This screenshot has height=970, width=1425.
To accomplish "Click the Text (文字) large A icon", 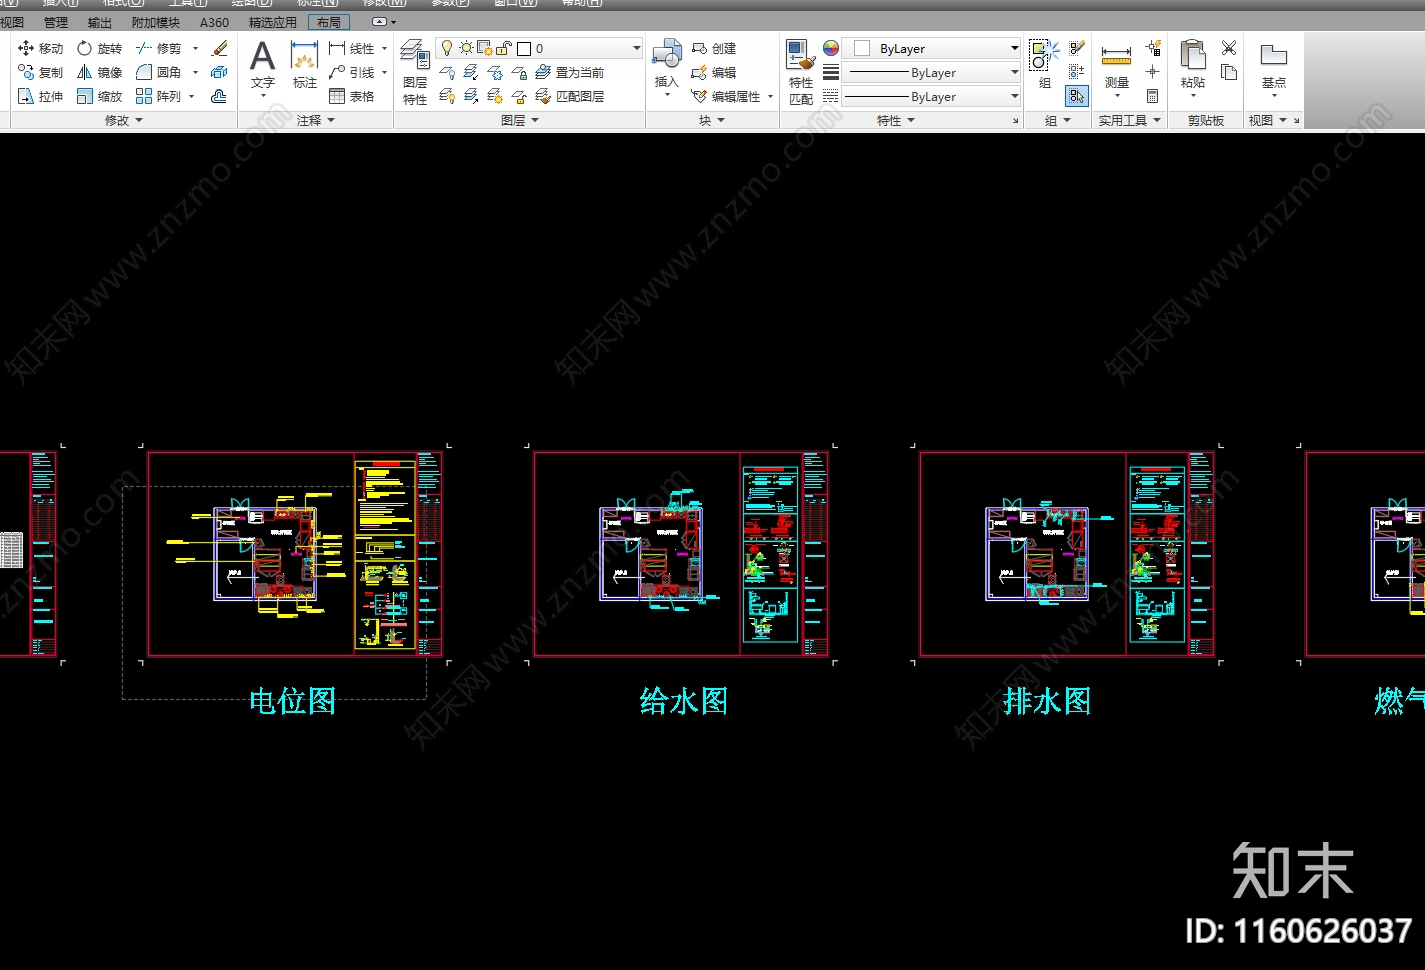I will (x=262, y=57).
